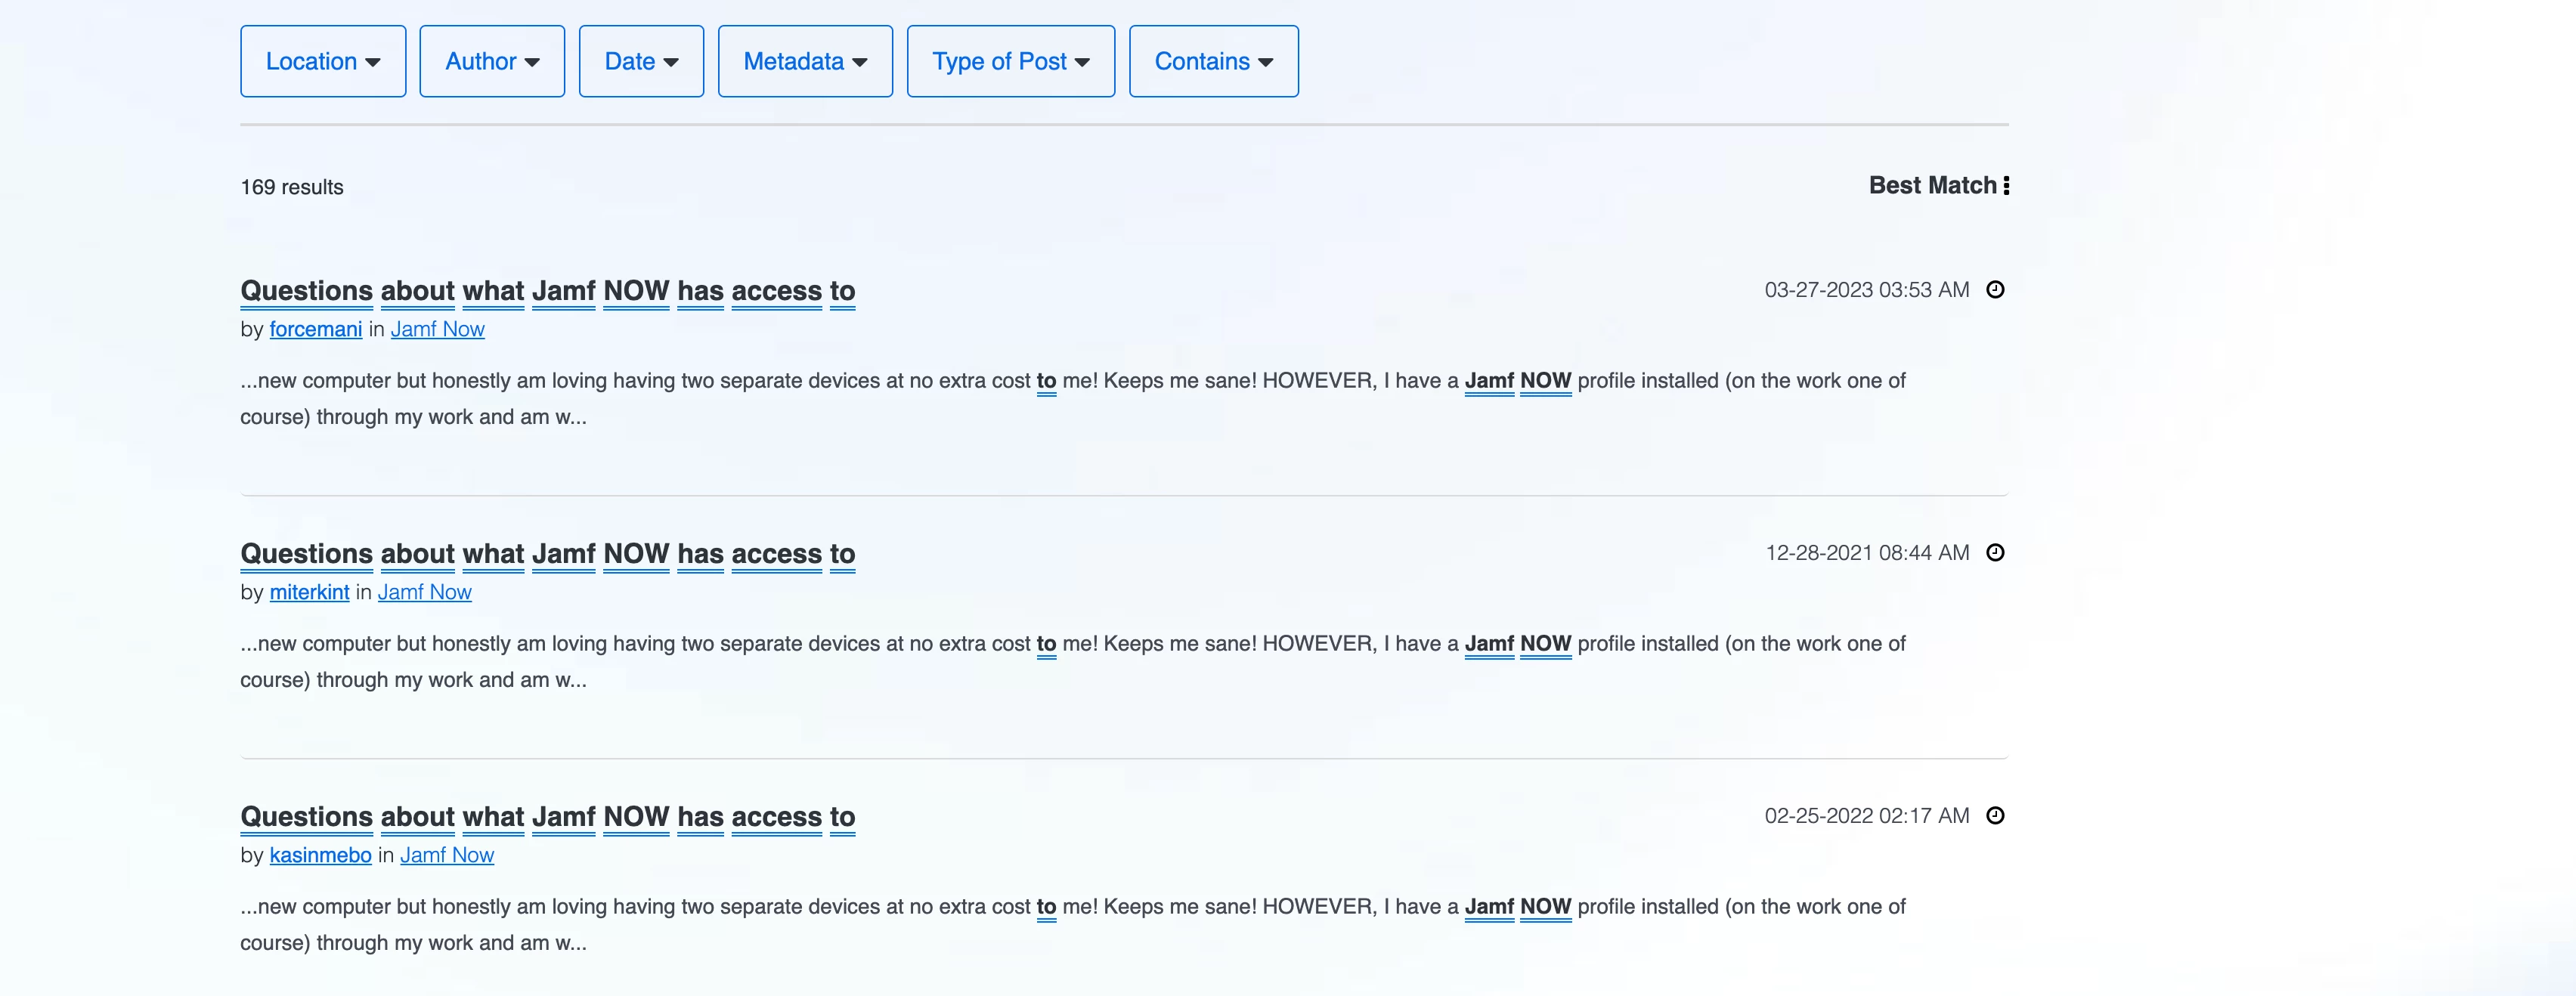The image size is (2576, 996).
Task: Open the post title by miterkint
Action: pyautogui.click(x=548, y=554)
